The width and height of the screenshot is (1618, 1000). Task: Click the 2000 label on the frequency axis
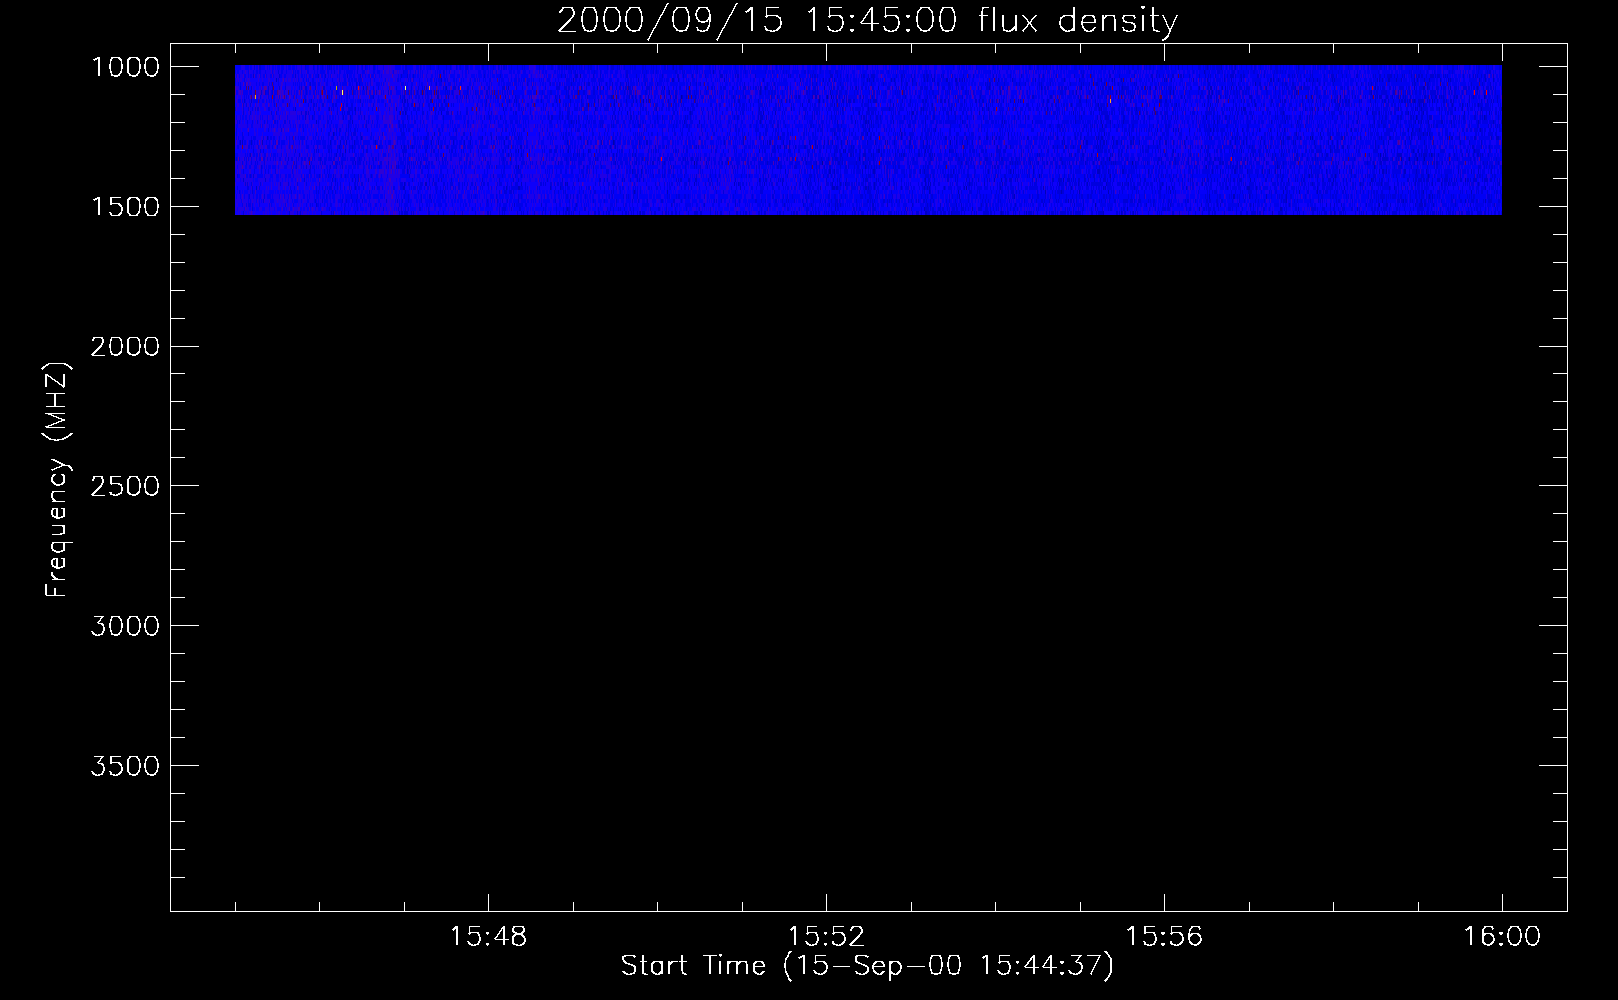tap(125, 347)
